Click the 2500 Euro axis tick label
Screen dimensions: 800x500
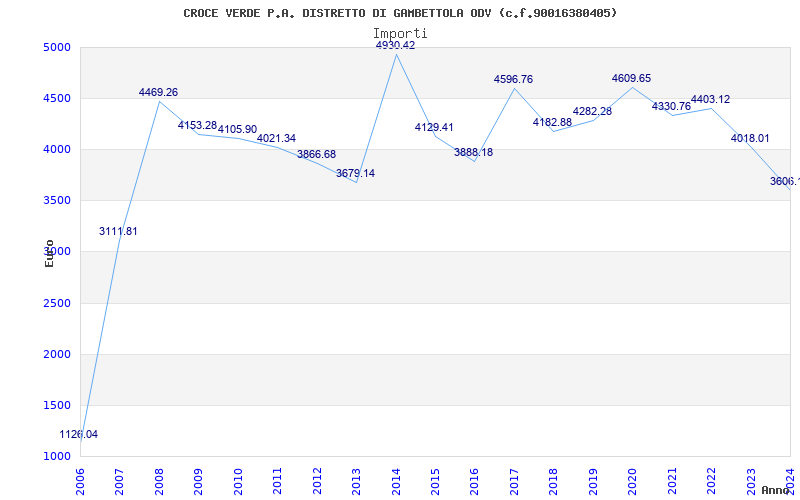tap(57, 304)
